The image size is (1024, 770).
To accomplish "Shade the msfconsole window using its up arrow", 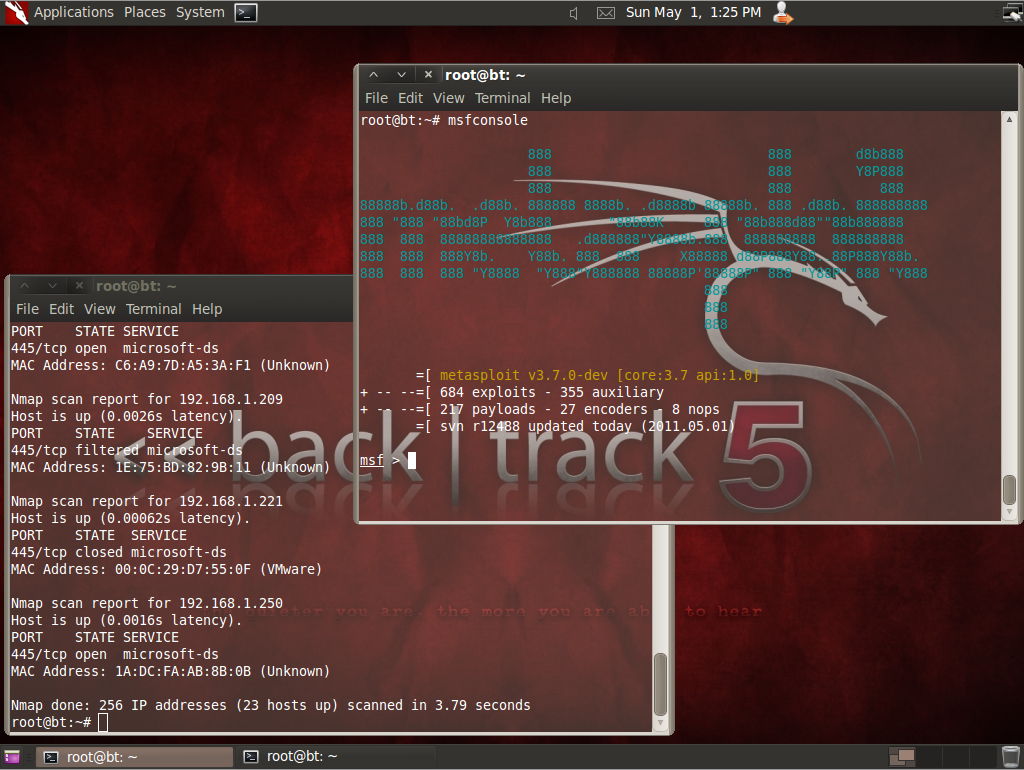I will [x=375, y=74].
